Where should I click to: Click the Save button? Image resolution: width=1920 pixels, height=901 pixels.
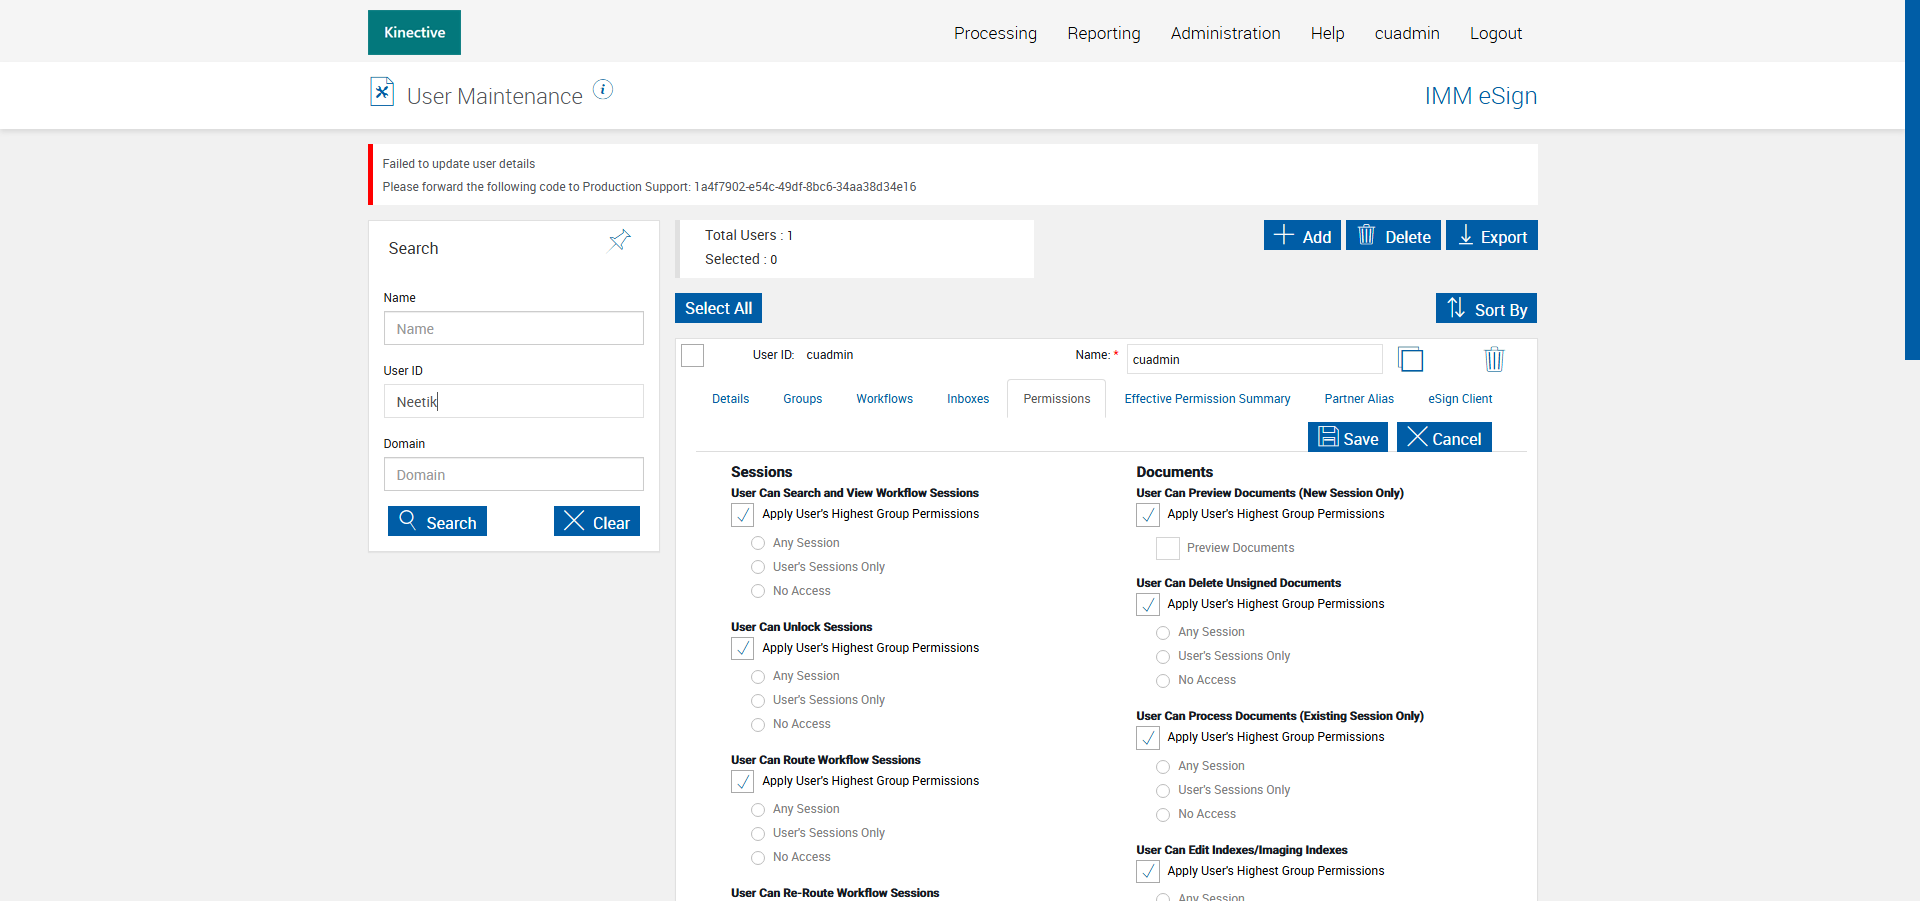[x=1347, y=438]
